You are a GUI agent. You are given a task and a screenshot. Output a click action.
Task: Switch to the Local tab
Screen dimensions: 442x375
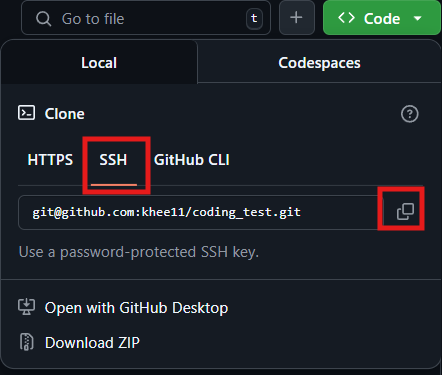click(99, 62)
